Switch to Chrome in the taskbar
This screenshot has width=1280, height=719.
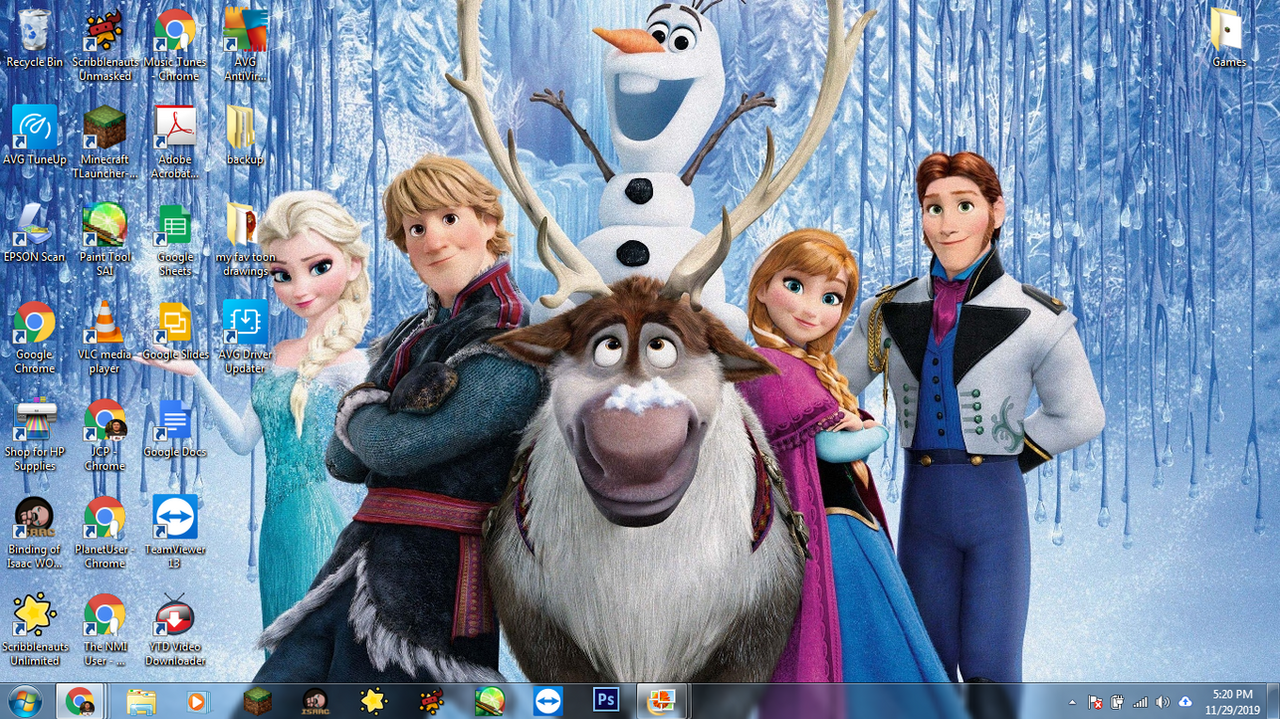click(81, 701)
